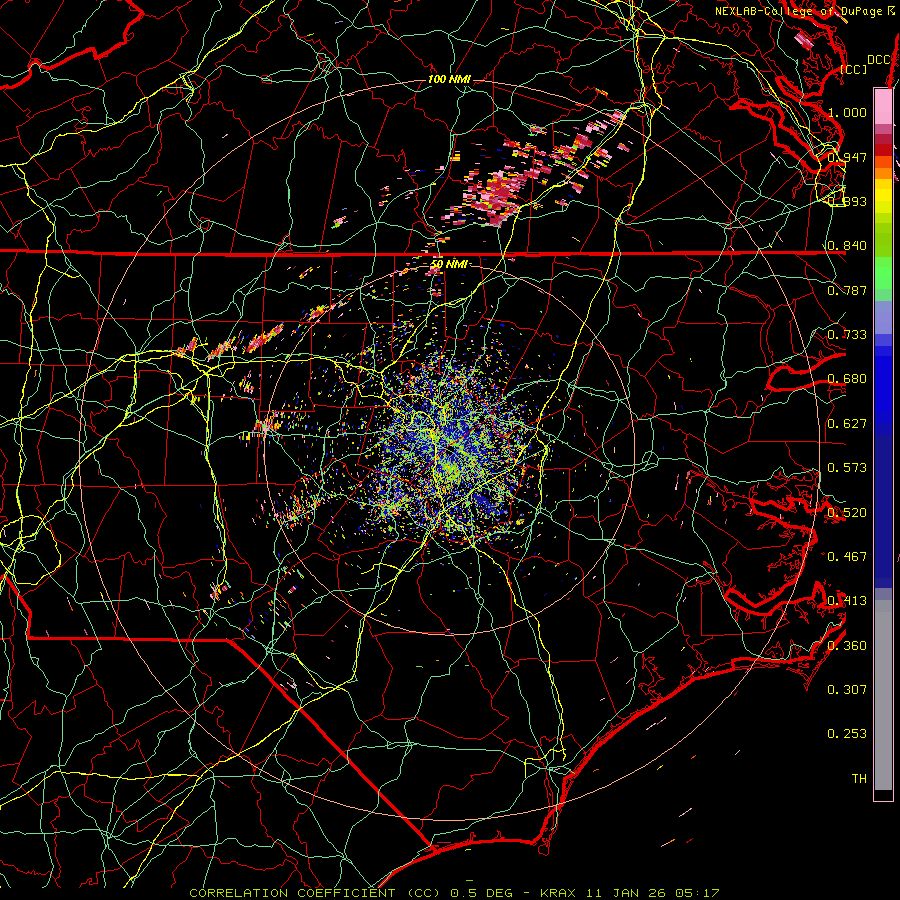This screenshot has width=900, height=900.
Task: Pick the gray segment of the color bar
Action: [x=883, y=695]
